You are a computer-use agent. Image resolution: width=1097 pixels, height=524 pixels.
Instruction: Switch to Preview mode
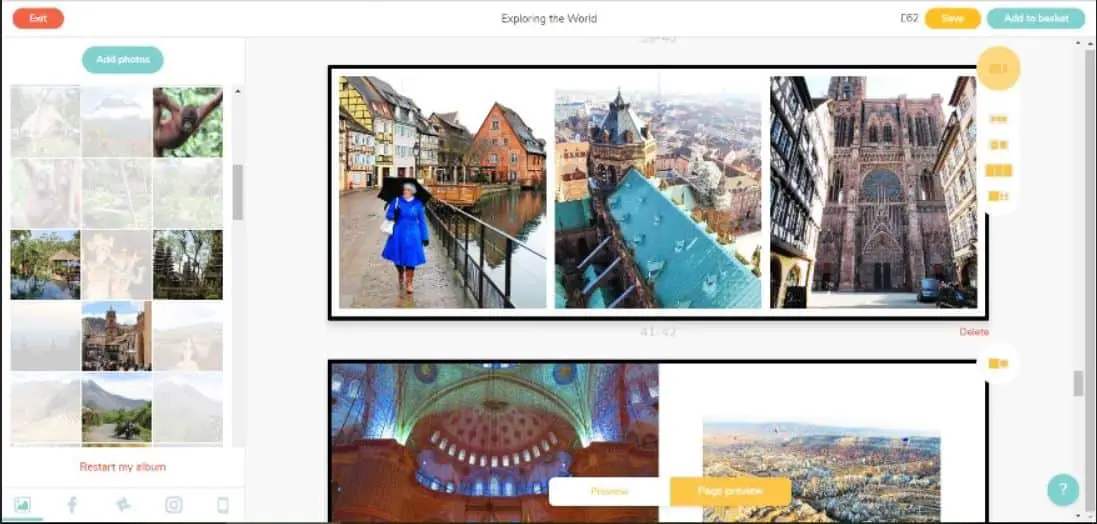click(609, 491)
